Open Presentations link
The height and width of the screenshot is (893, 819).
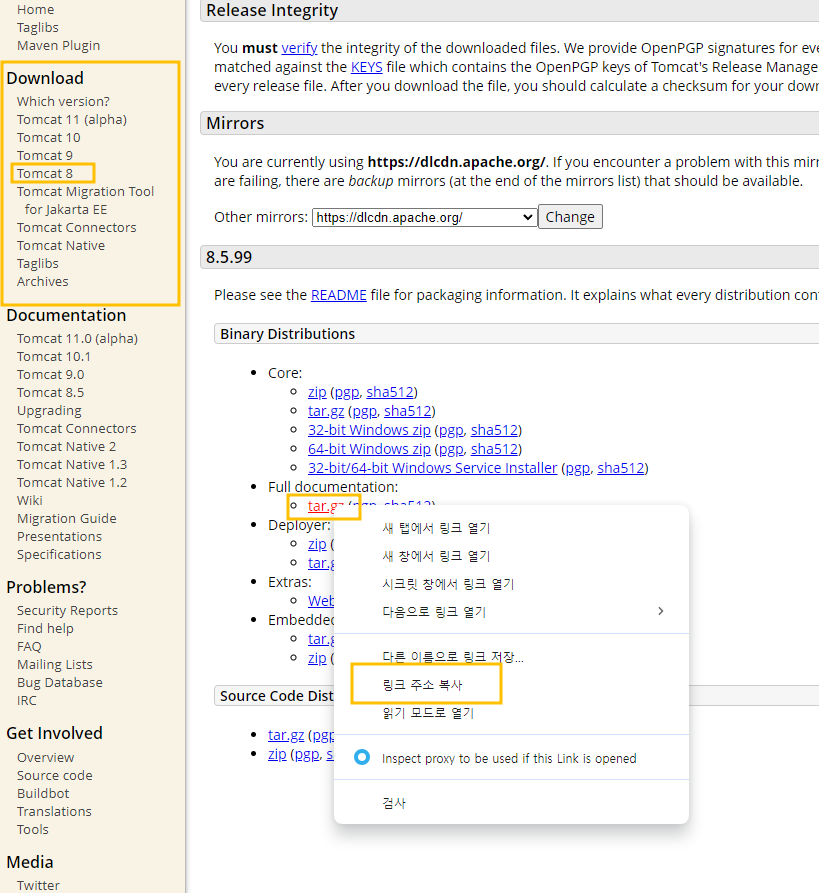[x=59, y=536]
